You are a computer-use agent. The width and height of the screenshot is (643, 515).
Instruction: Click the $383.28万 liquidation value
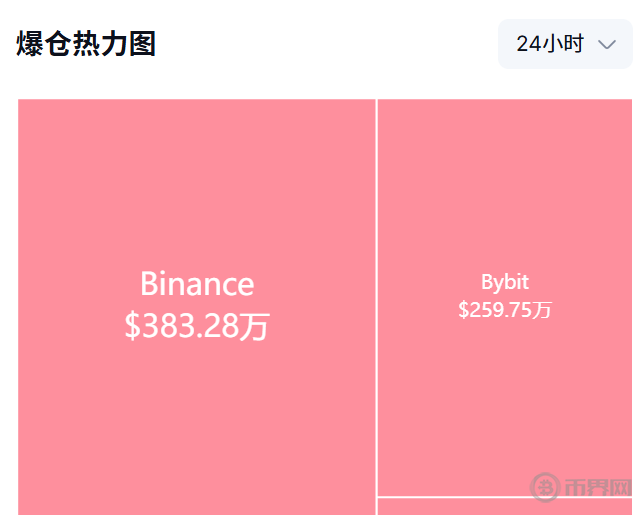[197, 326]
